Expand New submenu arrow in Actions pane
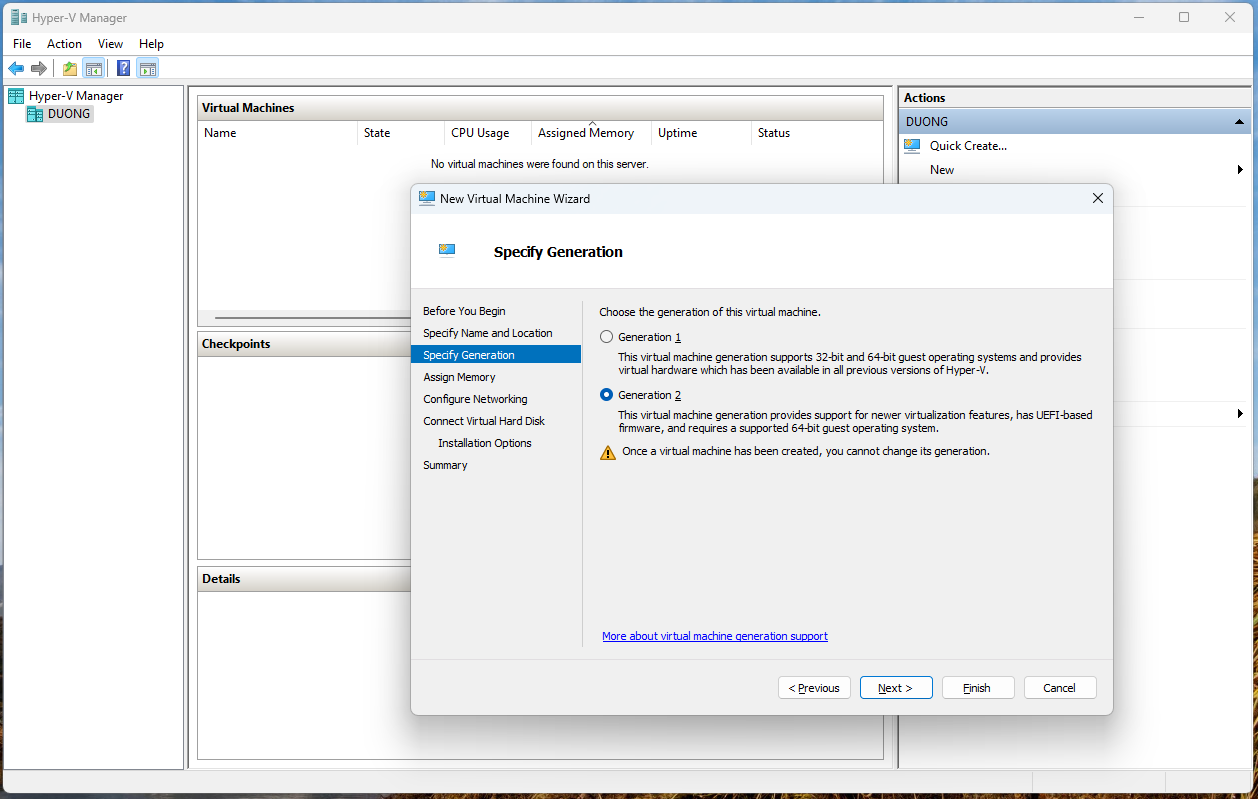The width and height of the screenshot is (1258, 799). pos(1240,170)
